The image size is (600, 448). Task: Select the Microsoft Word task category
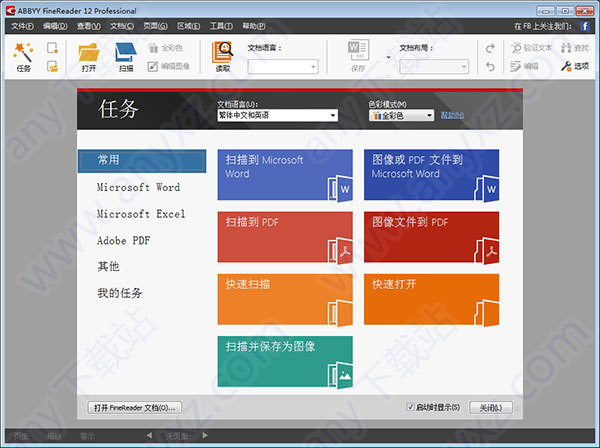(138, 187)
